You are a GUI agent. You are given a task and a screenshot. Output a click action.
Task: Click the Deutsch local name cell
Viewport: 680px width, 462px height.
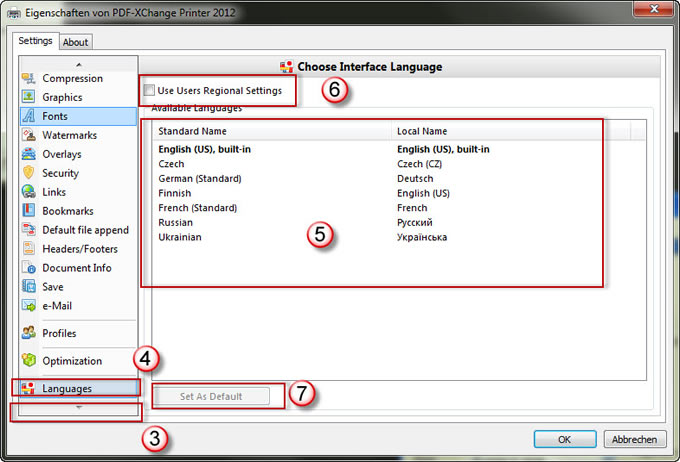point(415,179)
